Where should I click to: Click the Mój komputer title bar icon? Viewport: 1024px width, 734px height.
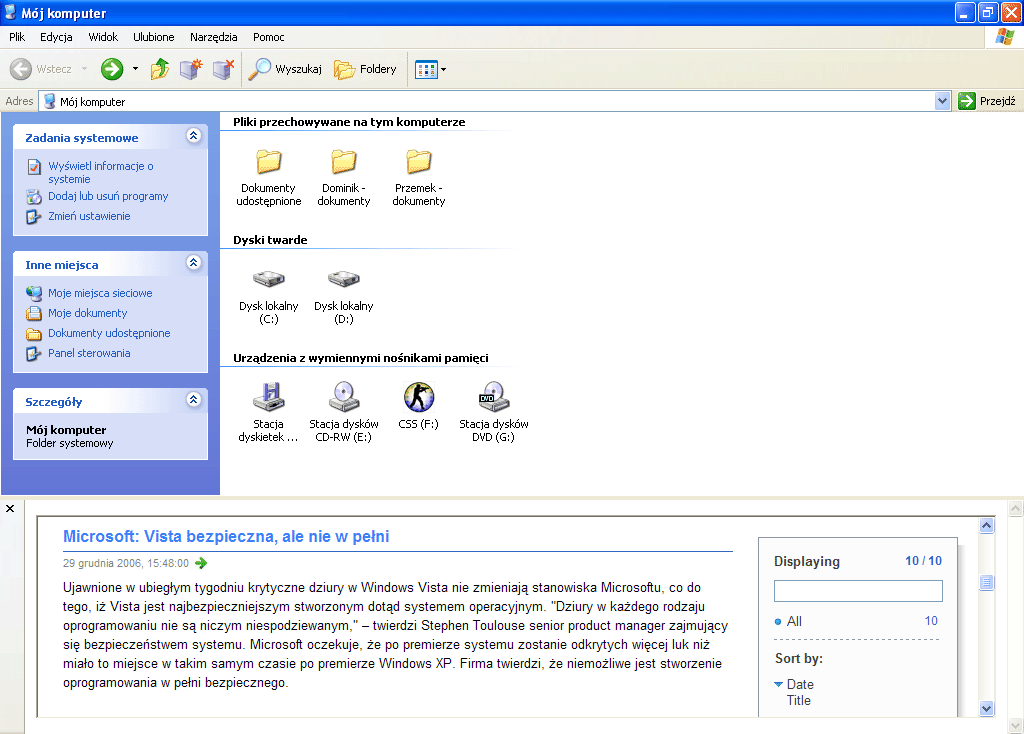point(10,12)
